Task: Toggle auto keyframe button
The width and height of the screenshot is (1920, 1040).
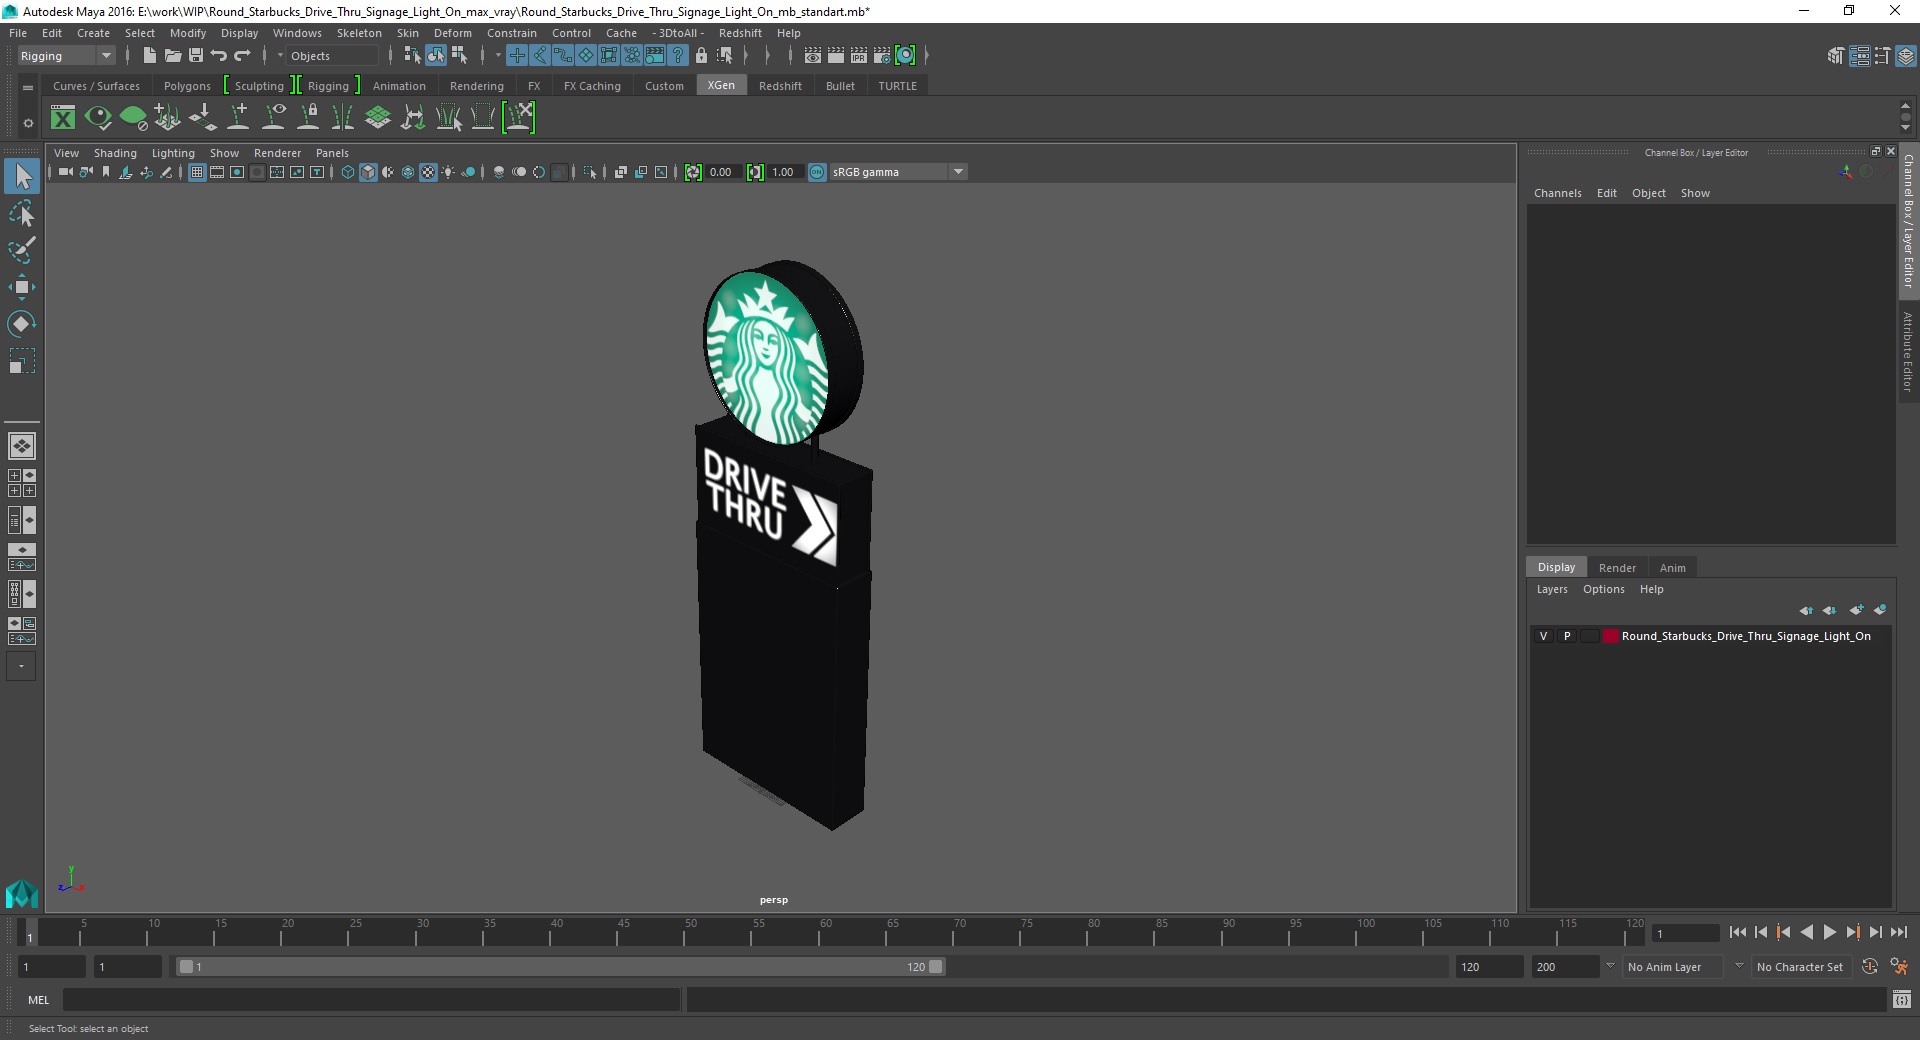Action: (x=1870, y=967)
